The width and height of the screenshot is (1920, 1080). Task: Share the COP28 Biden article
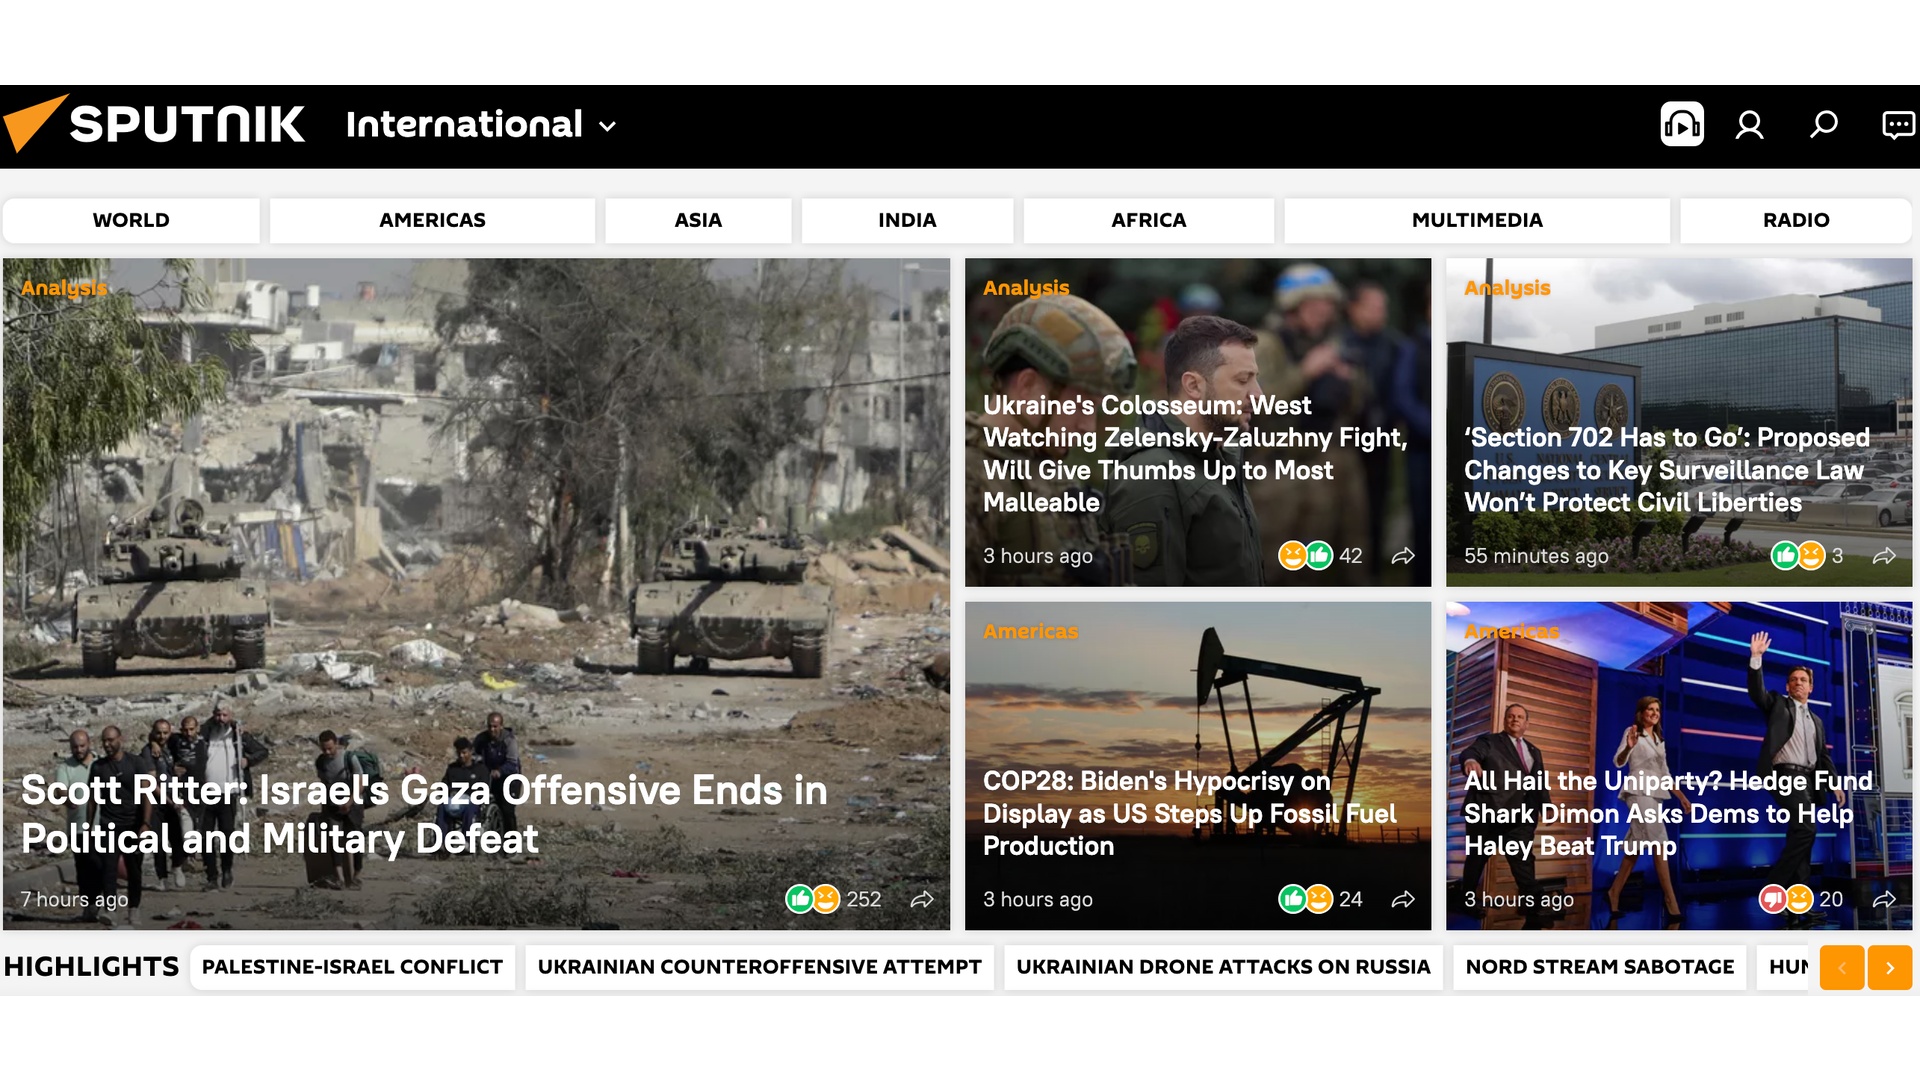click(1403, 899)
